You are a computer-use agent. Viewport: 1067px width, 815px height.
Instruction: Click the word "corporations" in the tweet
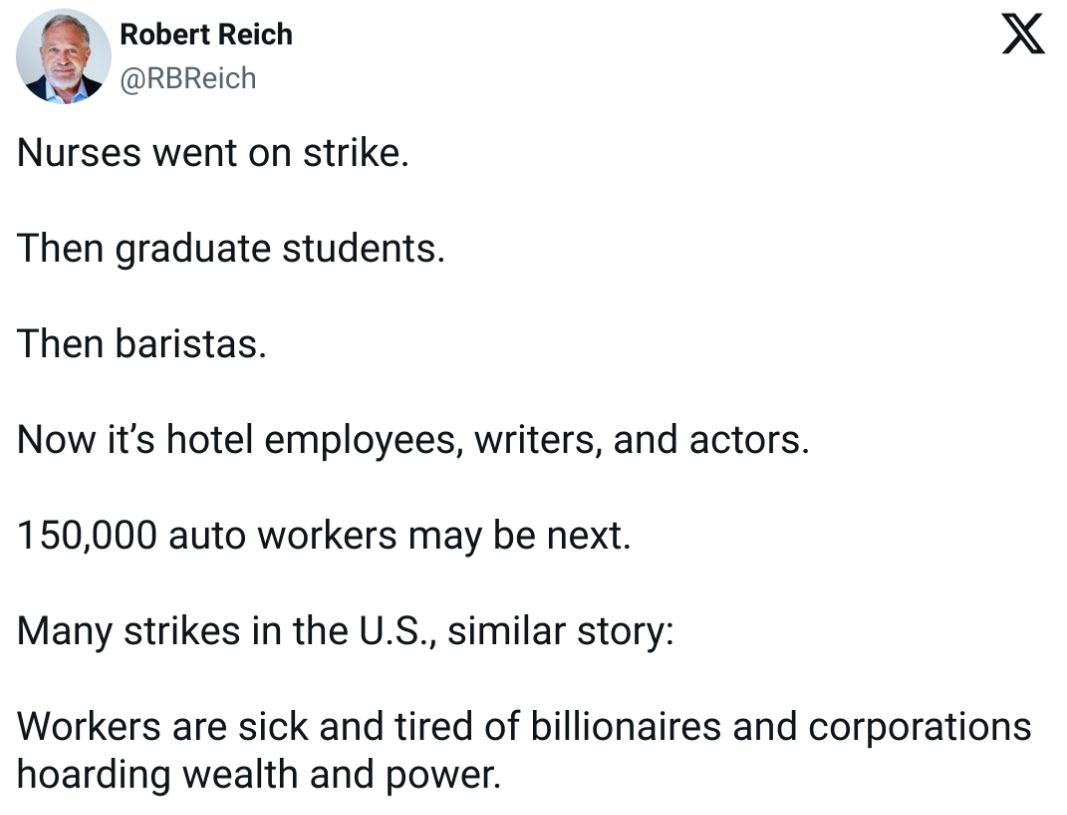tap(920, 728)
